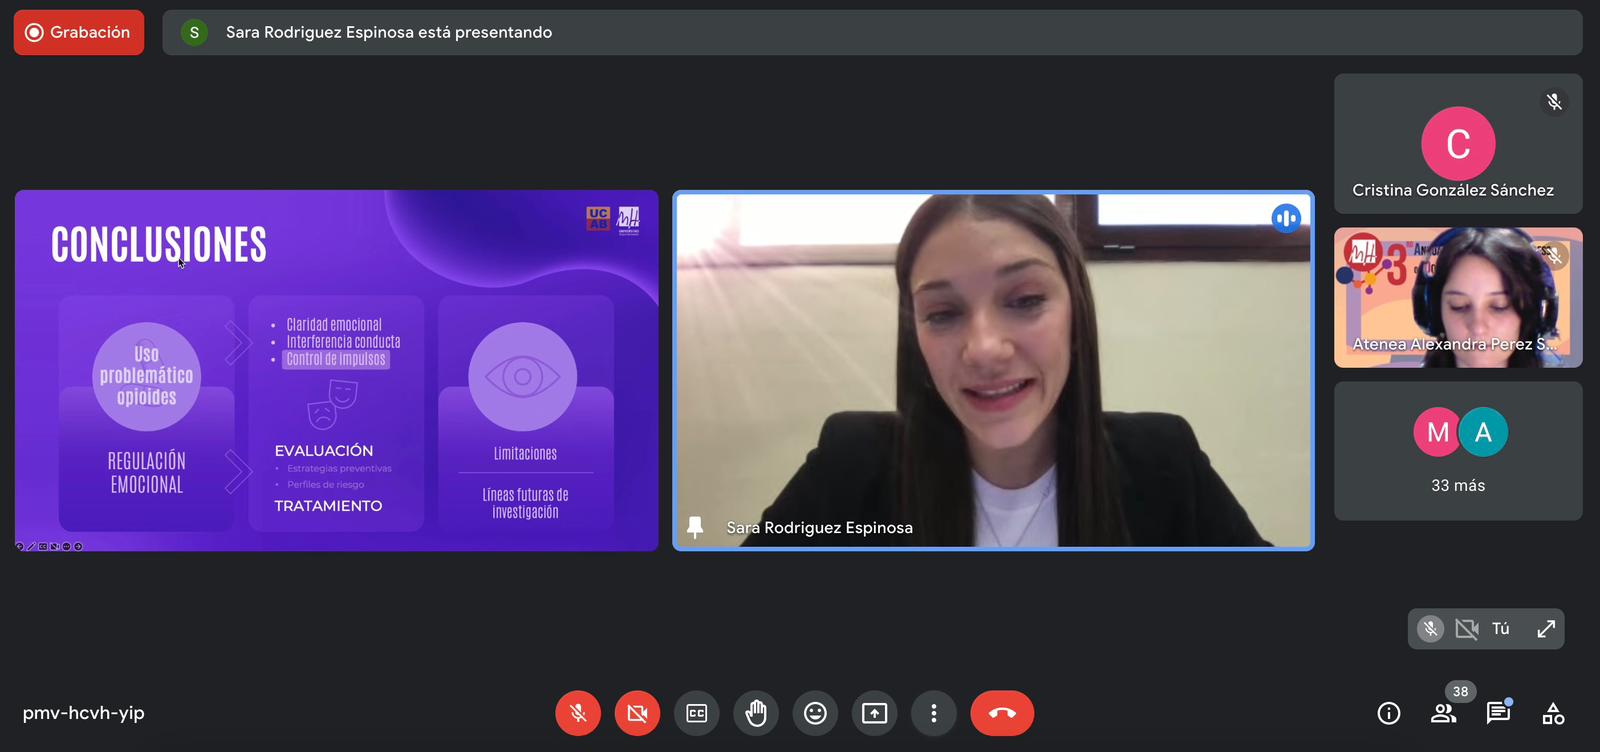The image size is (1600, 752).
Task: Open the chat panel icon
Action: point(1498,713)
